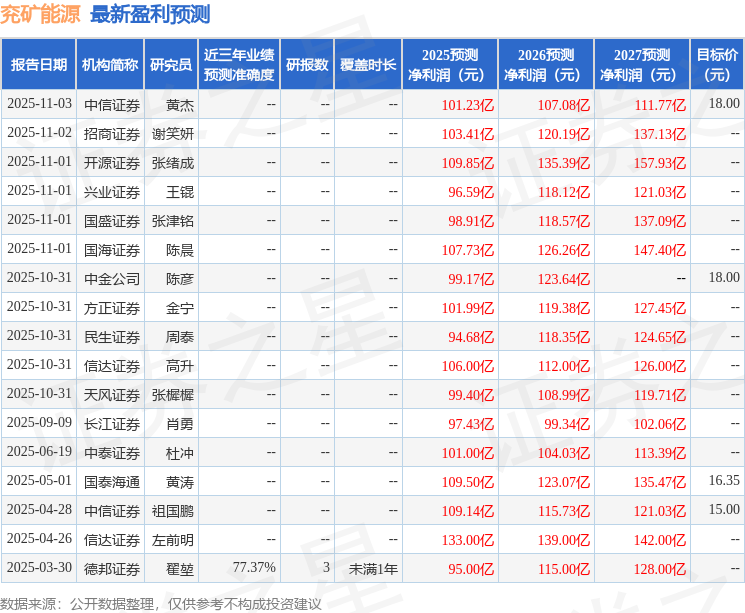Click 中泰证券 institution name
The width and height of the screenshot is (745, 613).
[112, 453]
